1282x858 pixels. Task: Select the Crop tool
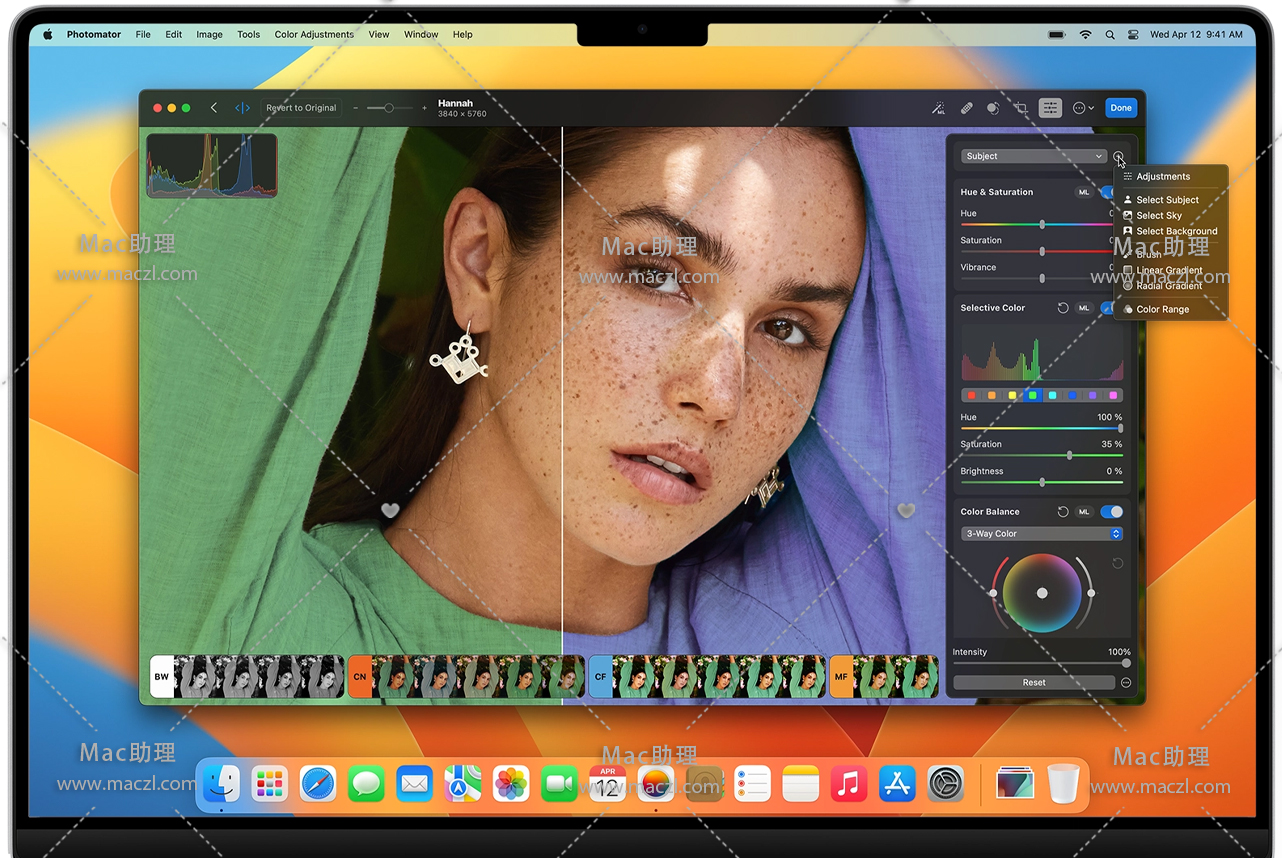(x=1021, y=108)
